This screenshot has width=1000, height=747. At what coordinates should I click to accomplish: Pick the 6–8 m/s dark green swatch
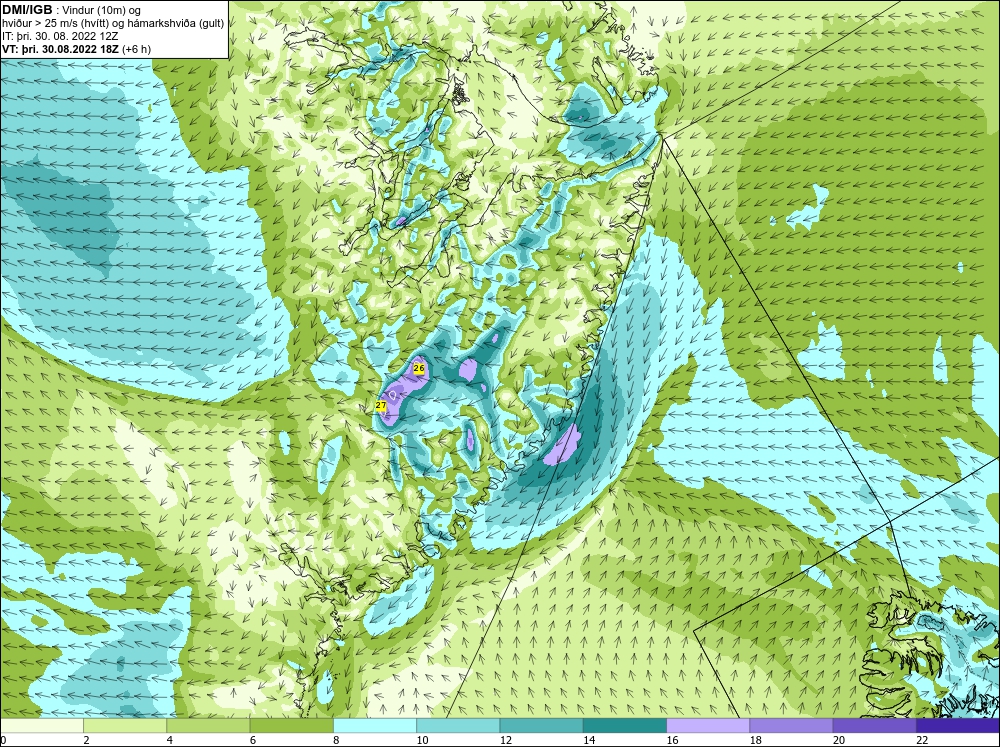click(291, 725)
